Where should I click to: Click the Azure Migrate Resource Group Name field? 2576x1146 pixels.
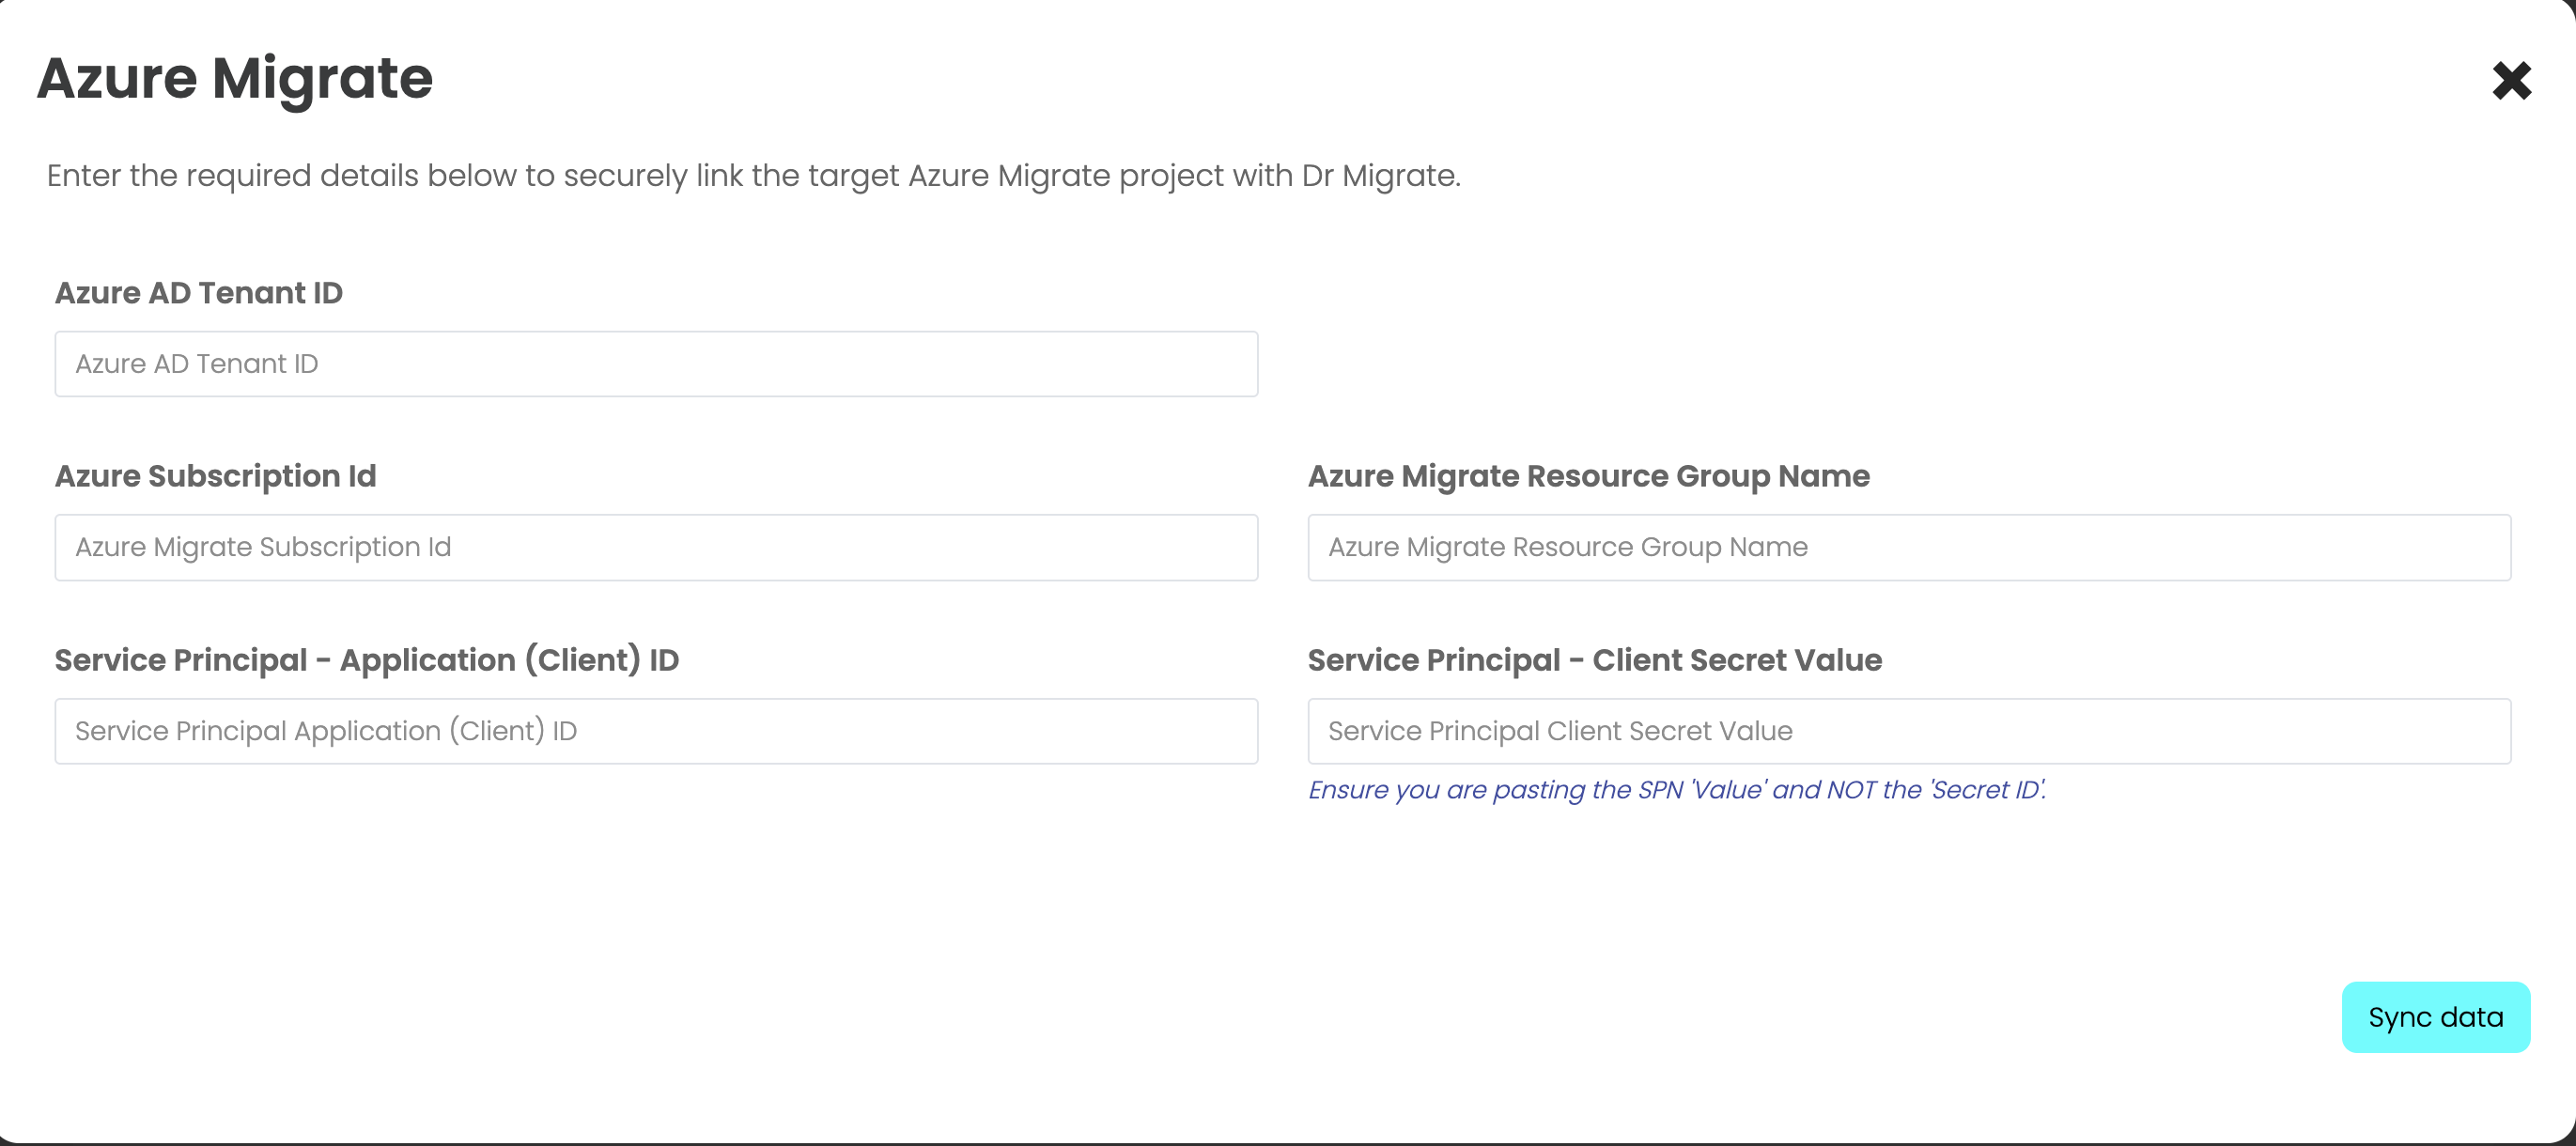point(1909,547)
